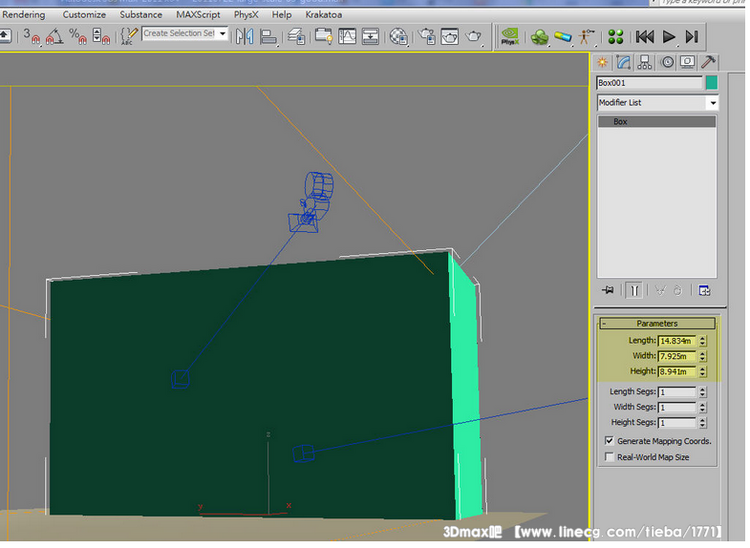Viewport: 750px width, 548px height.
Task: Open the MAXScript menu
Action: pyautogui.click(x=198, y=15)
